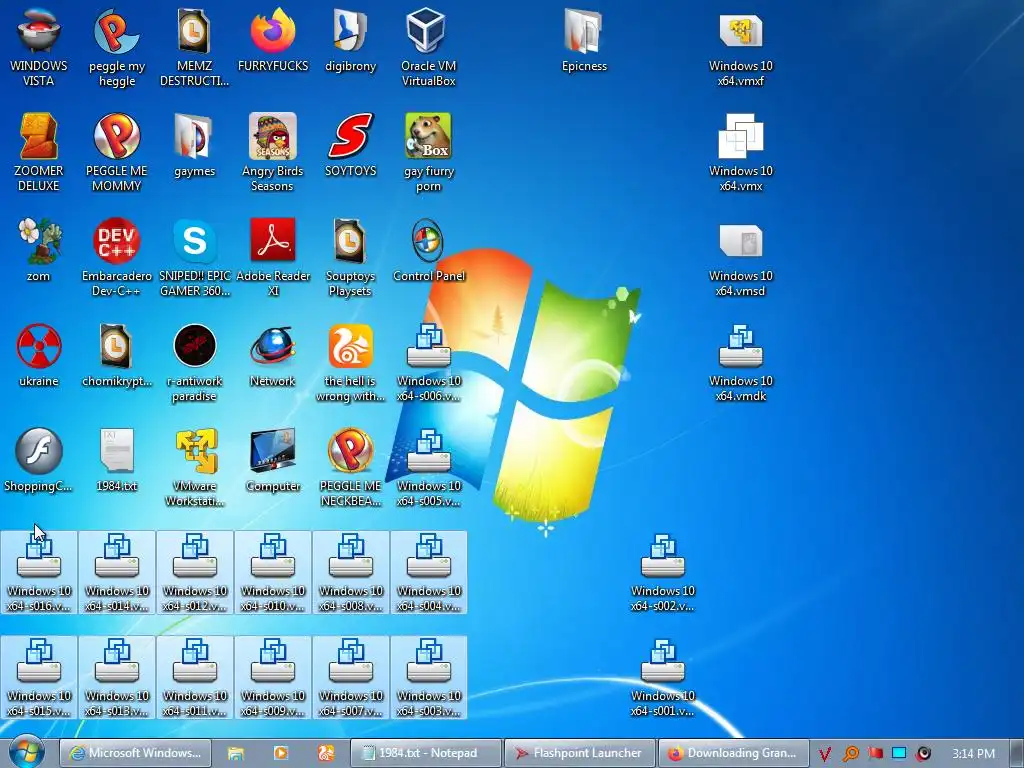Click the Show desktop button at taskbar end
Screen dimensions: 1024x768
[1017, 753]
